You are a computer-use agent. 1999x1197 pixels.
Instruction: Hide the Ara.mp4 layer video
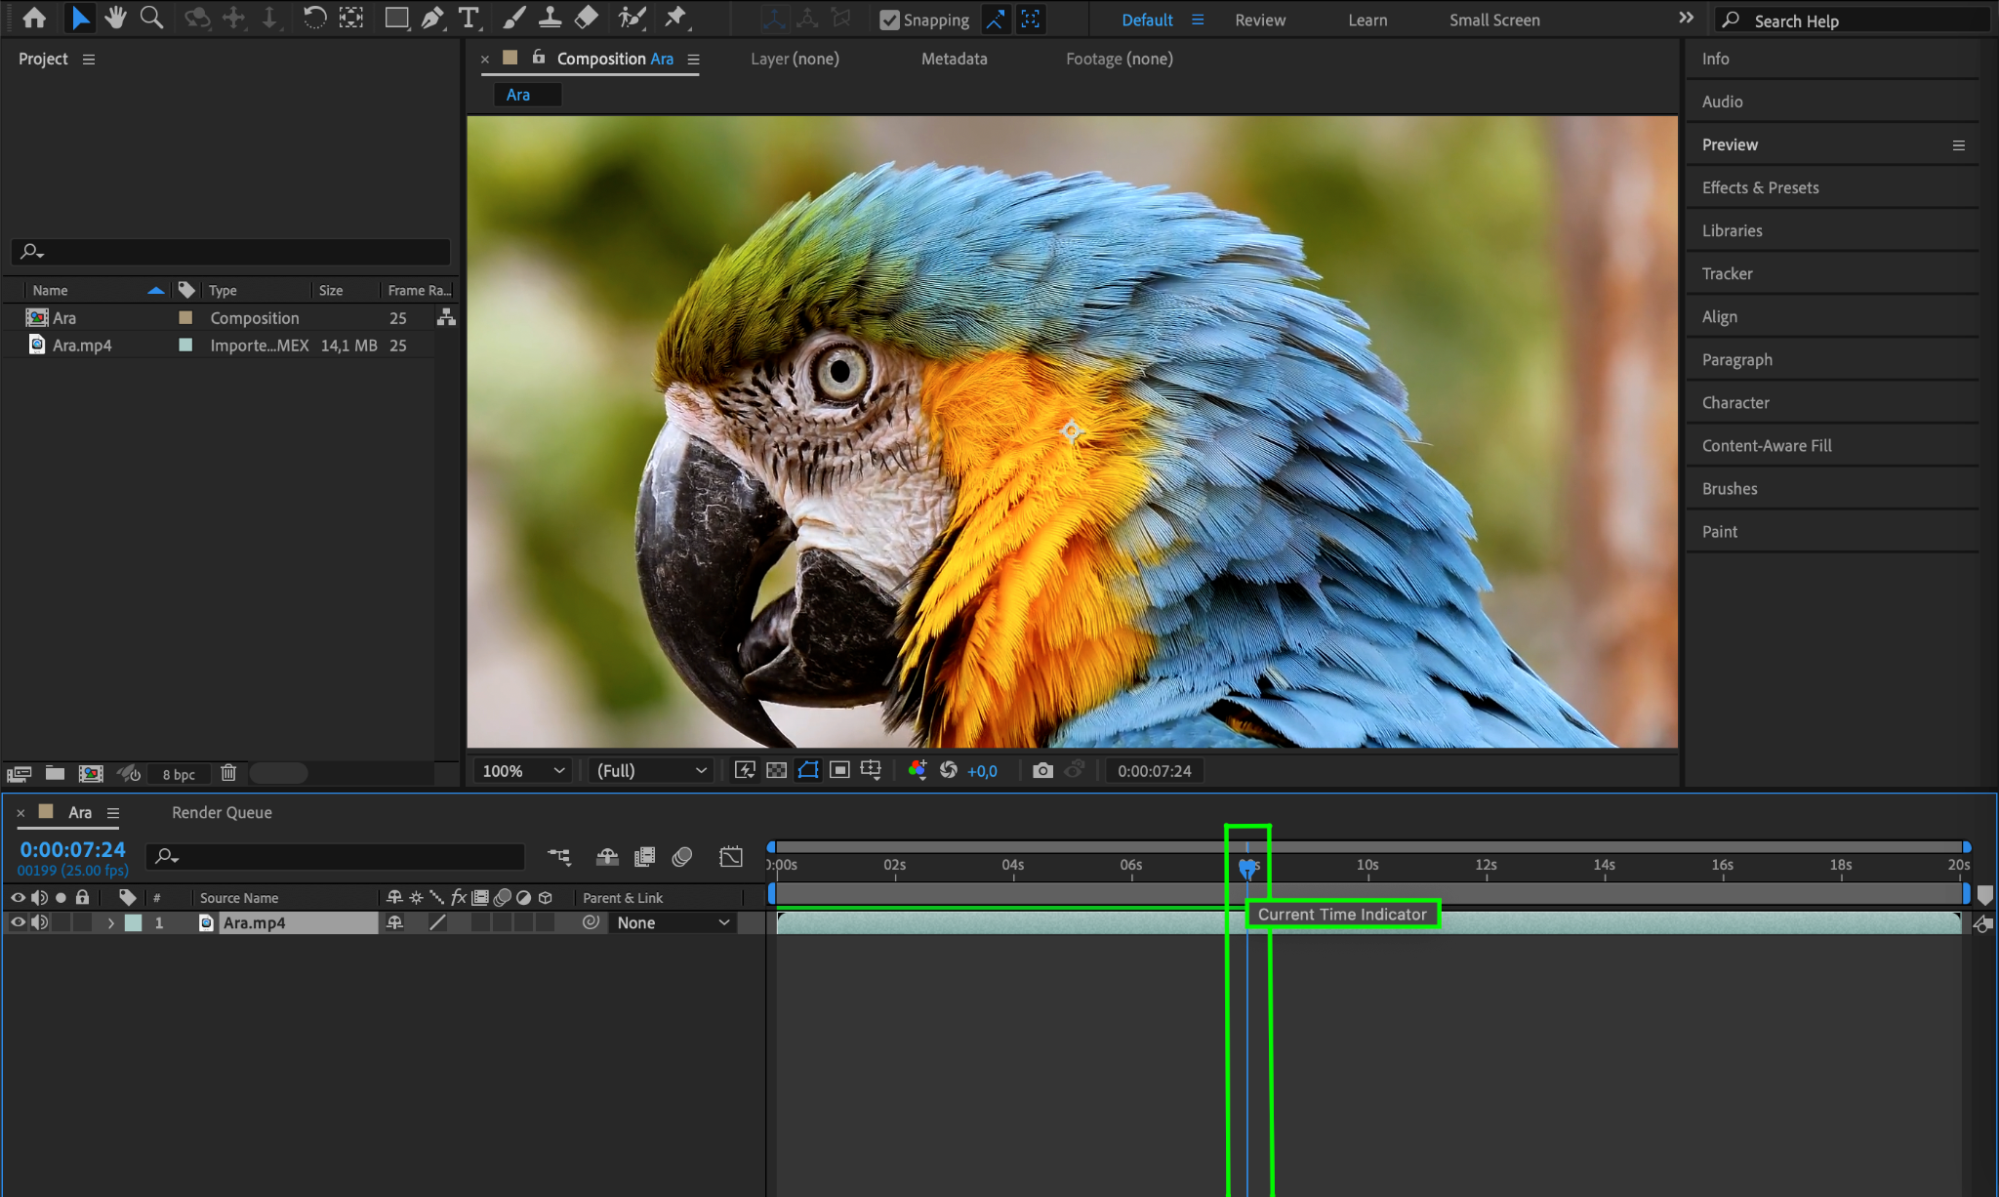coord(18,923)
